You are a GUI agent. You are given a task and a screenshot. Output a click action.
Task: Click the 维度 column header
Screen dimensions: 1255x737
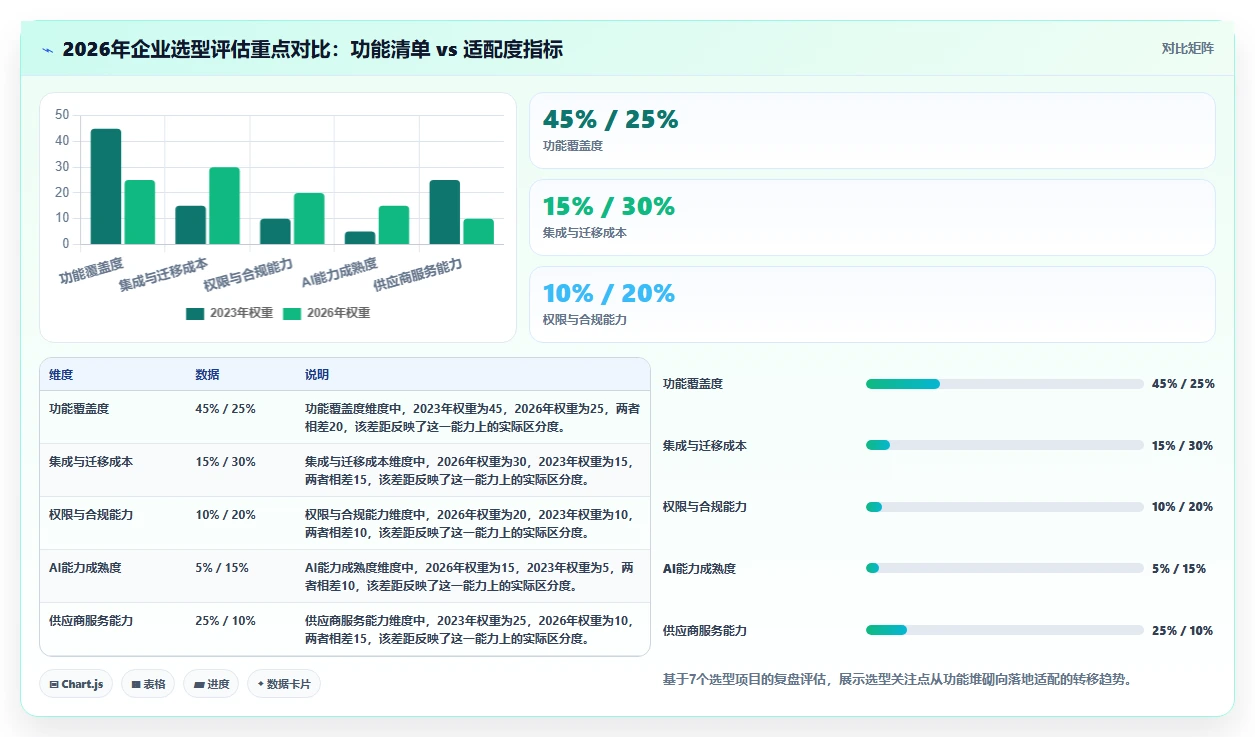[61, 375]
